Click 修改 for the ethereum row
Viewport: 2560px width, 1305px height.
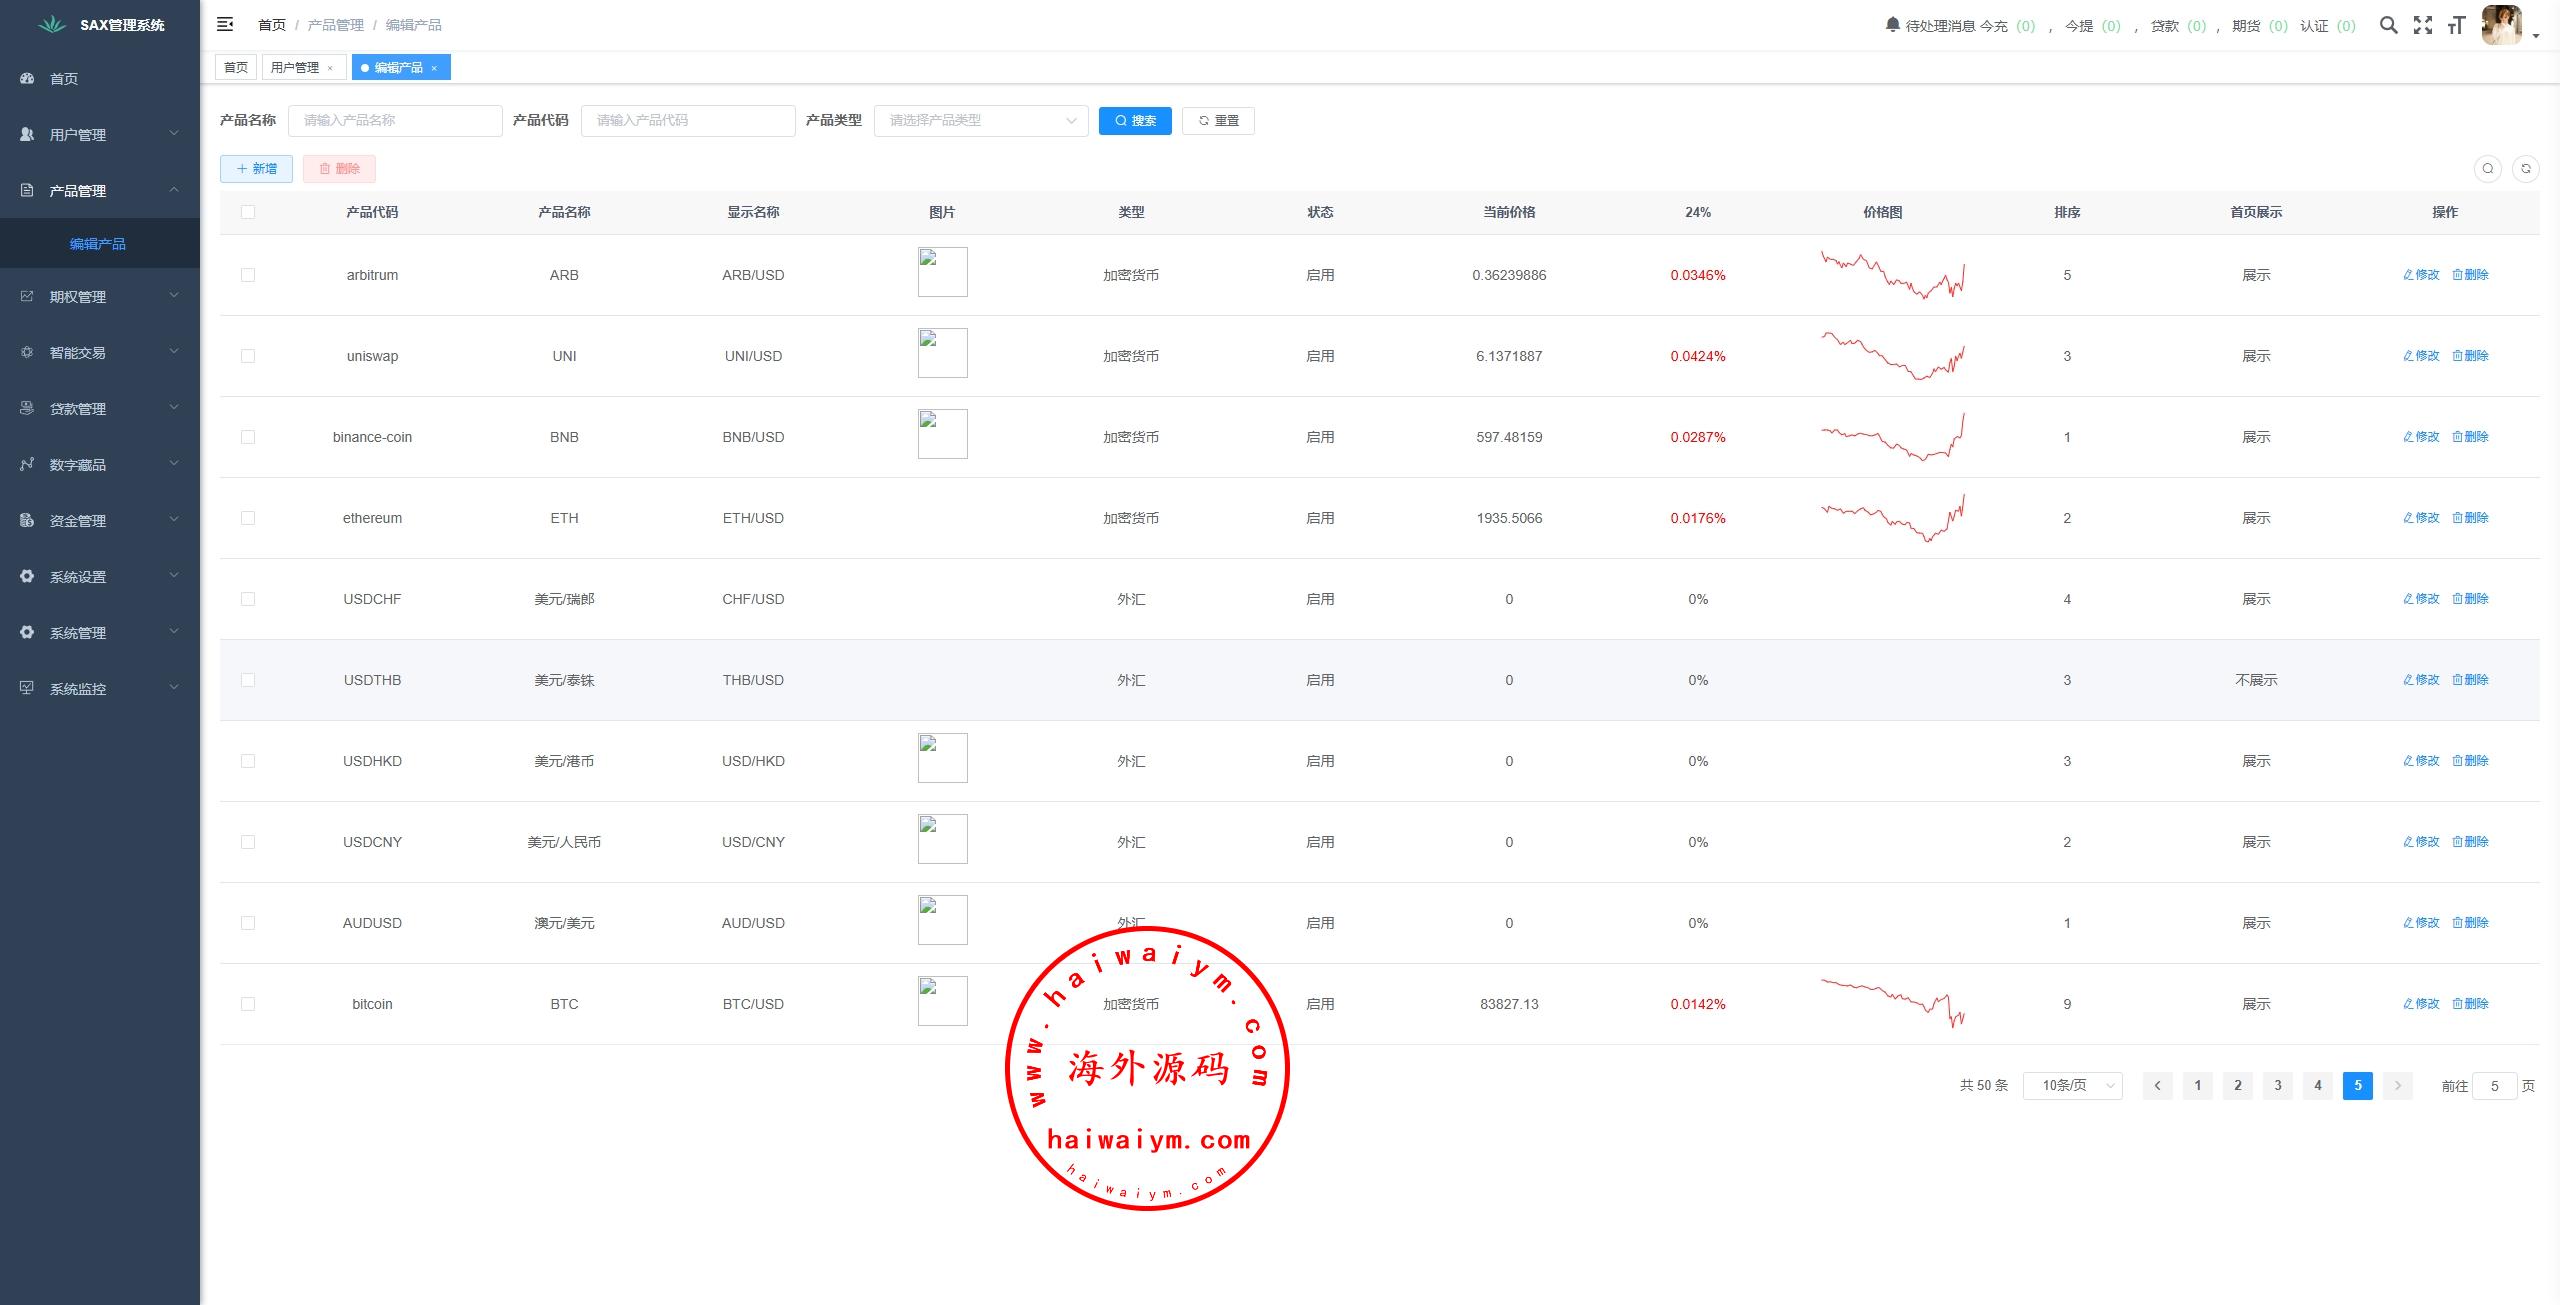pos(2421,518)
